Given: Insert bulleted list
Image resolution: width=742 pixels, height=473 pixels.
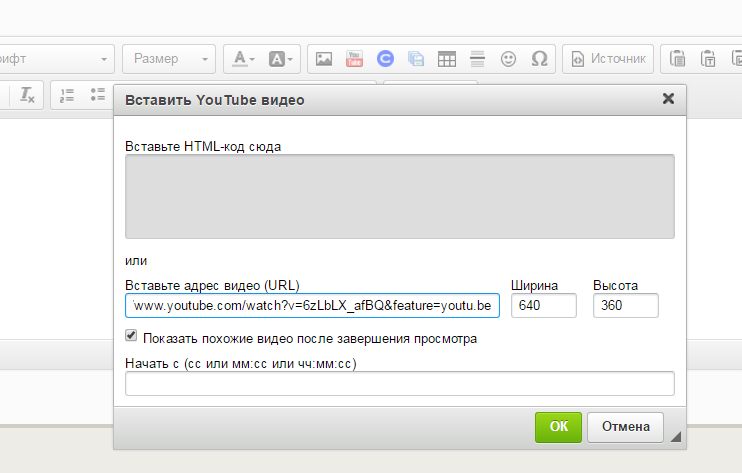Looking at the screenshot, I should tap(97, 95).
